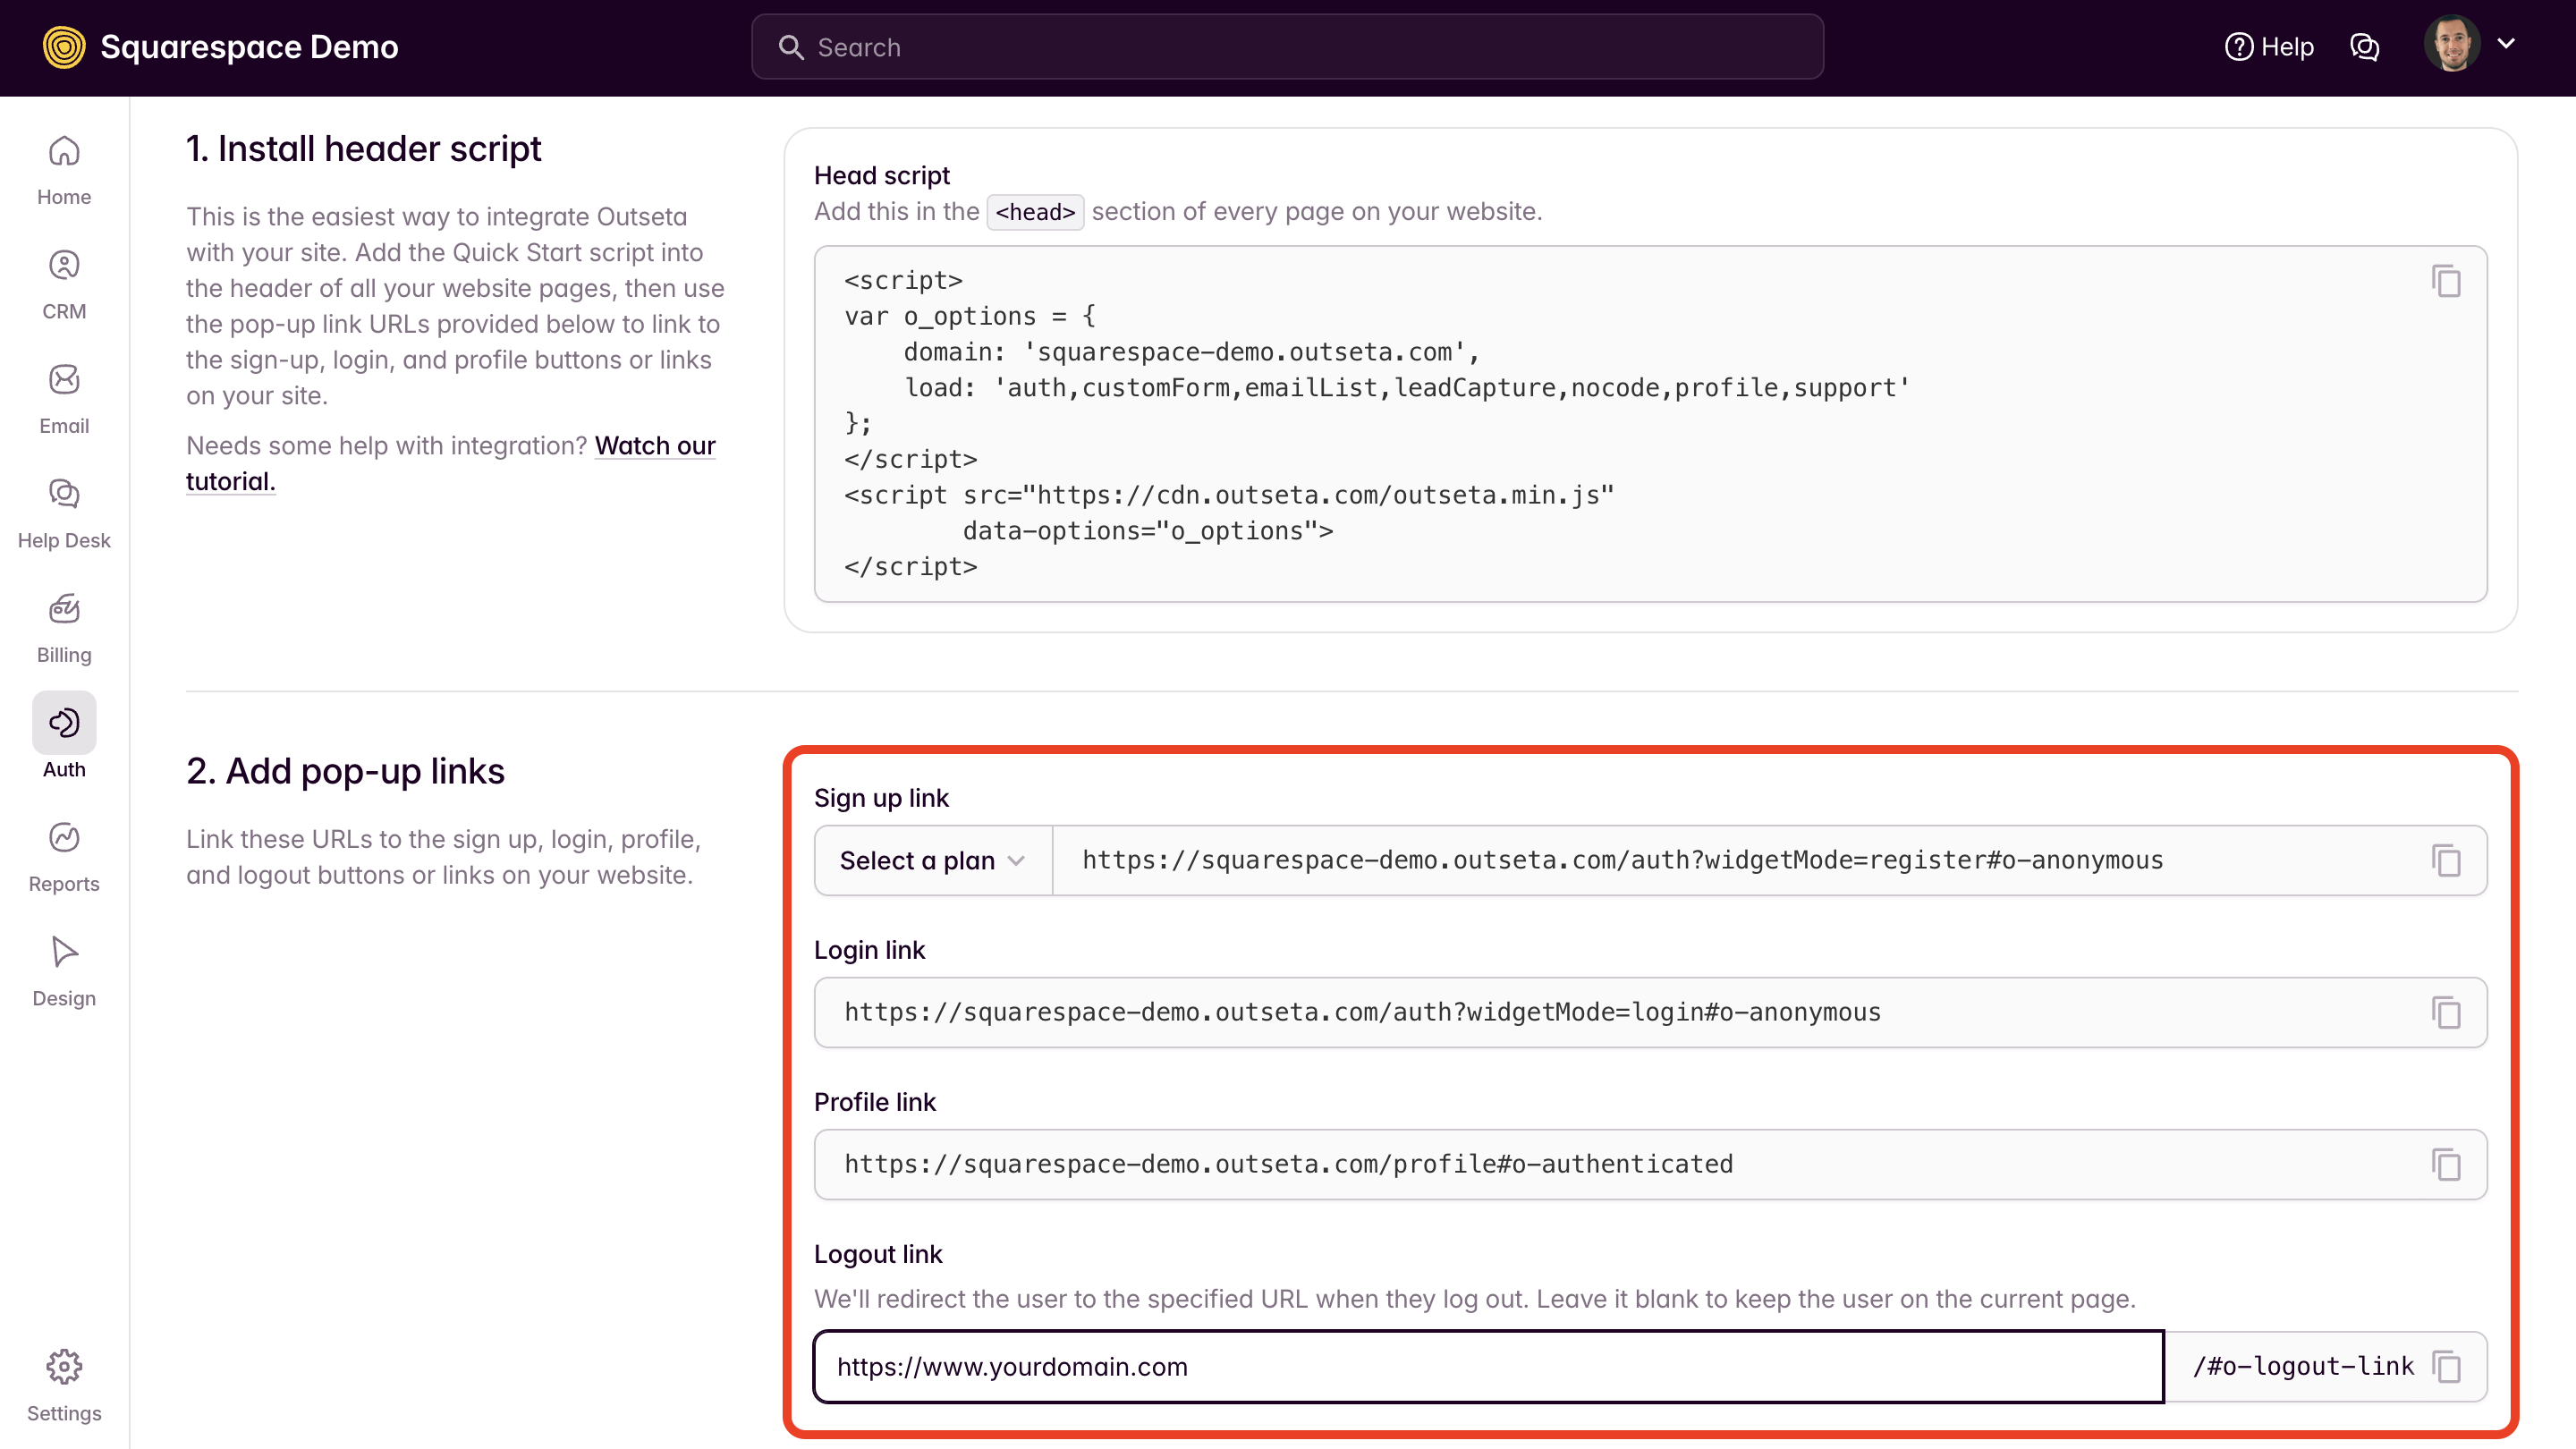2576x1449 pixels.
Task: Open the user account menu chevron
Action: pos(2506,44)
